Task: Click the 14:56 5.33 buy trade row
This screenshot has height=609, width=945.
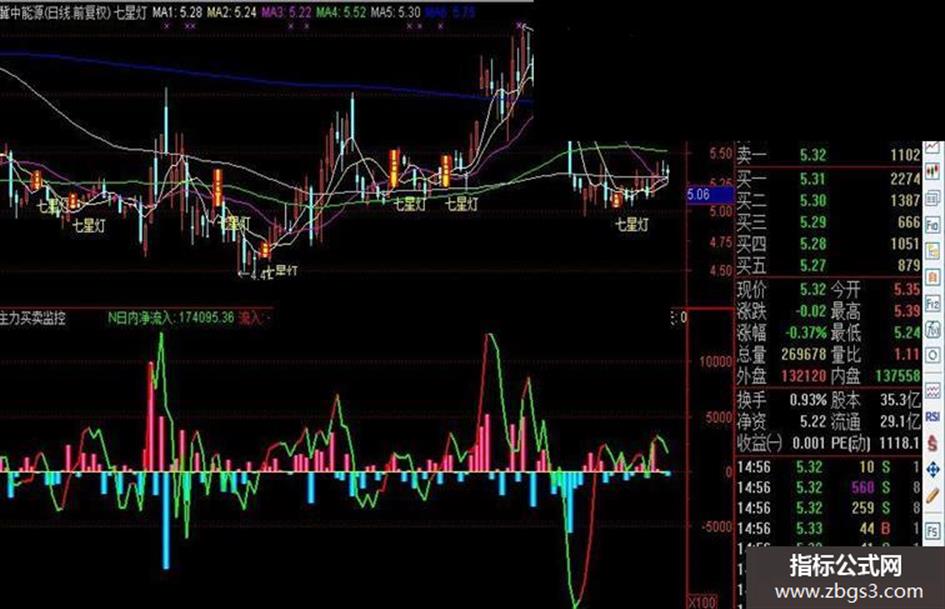Action: 829,528
